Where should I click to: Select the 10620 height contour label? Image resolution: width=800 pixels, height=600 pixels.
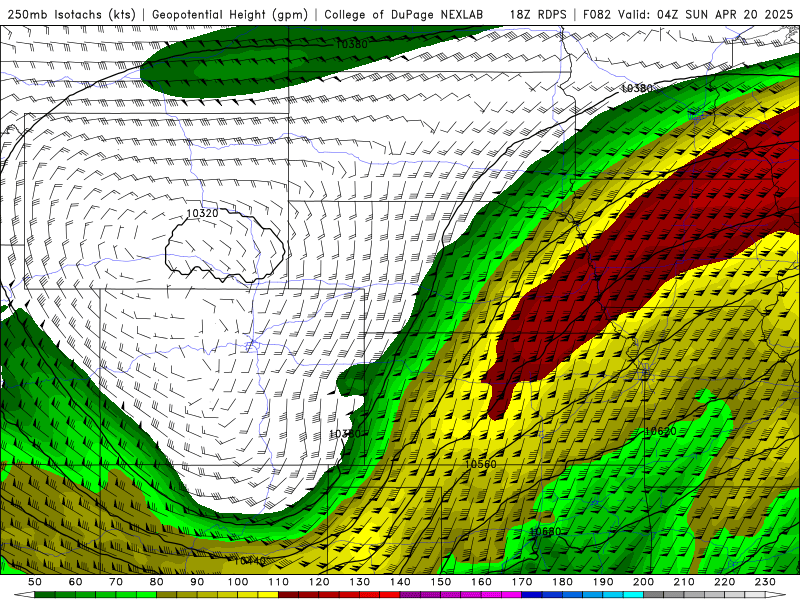coord(661,432)
